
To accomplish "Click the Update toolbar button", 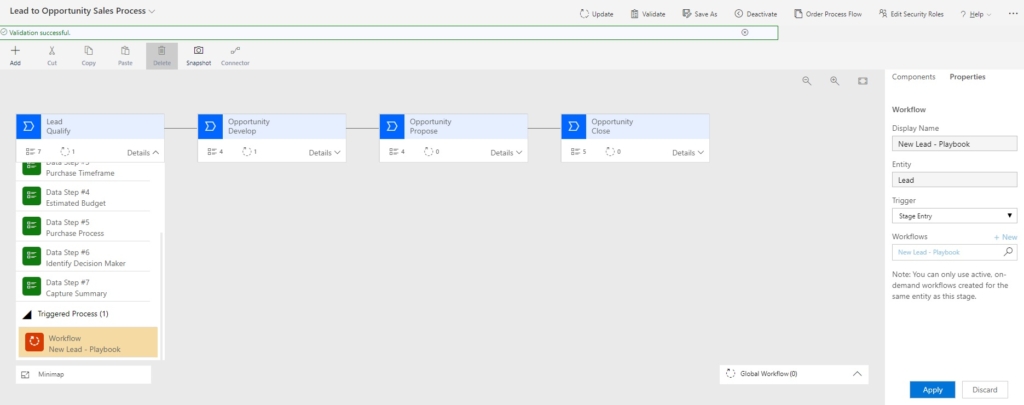I will (596, 14).
